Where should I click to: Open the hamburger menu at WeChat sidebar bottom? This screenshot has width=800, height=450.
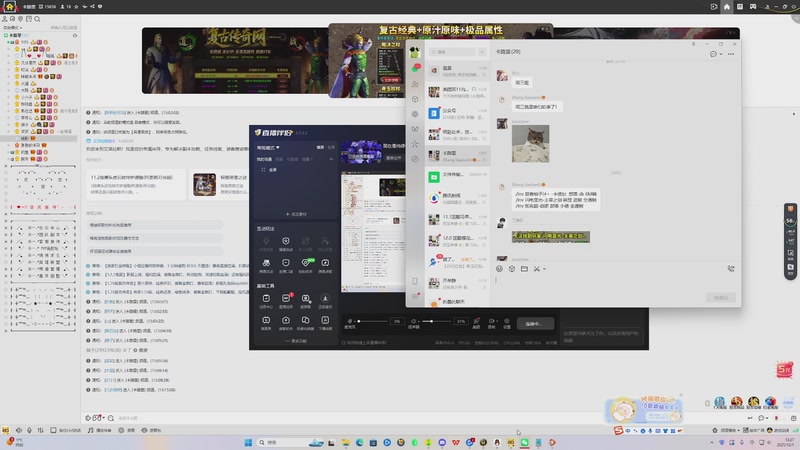[415, 296]
